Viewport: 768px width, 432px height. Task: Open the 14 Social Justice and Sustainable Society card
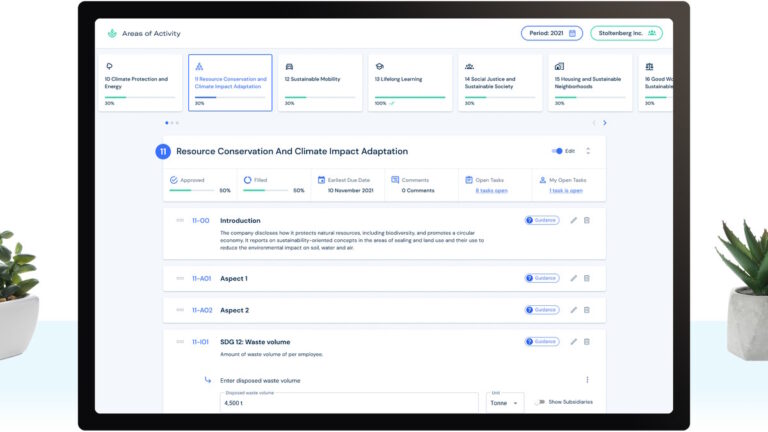500,82
